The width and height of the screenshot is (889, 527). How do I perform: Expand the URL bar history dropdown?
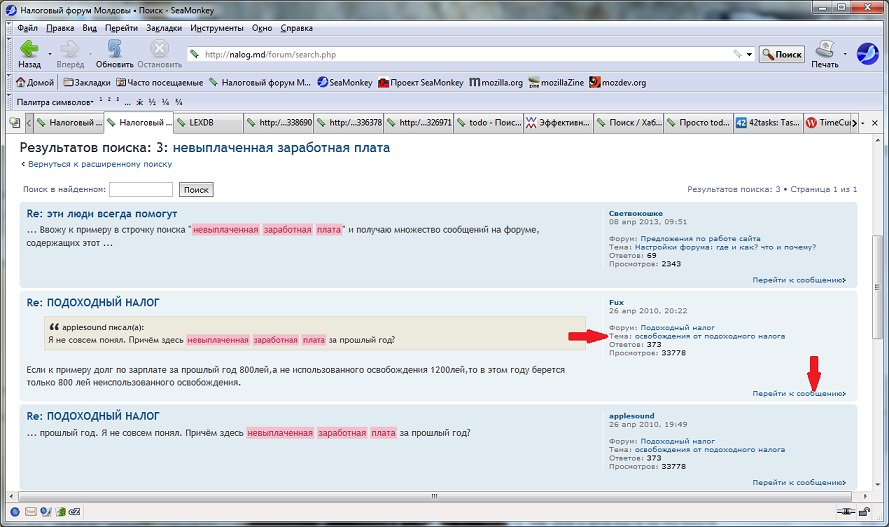point(750,54)
